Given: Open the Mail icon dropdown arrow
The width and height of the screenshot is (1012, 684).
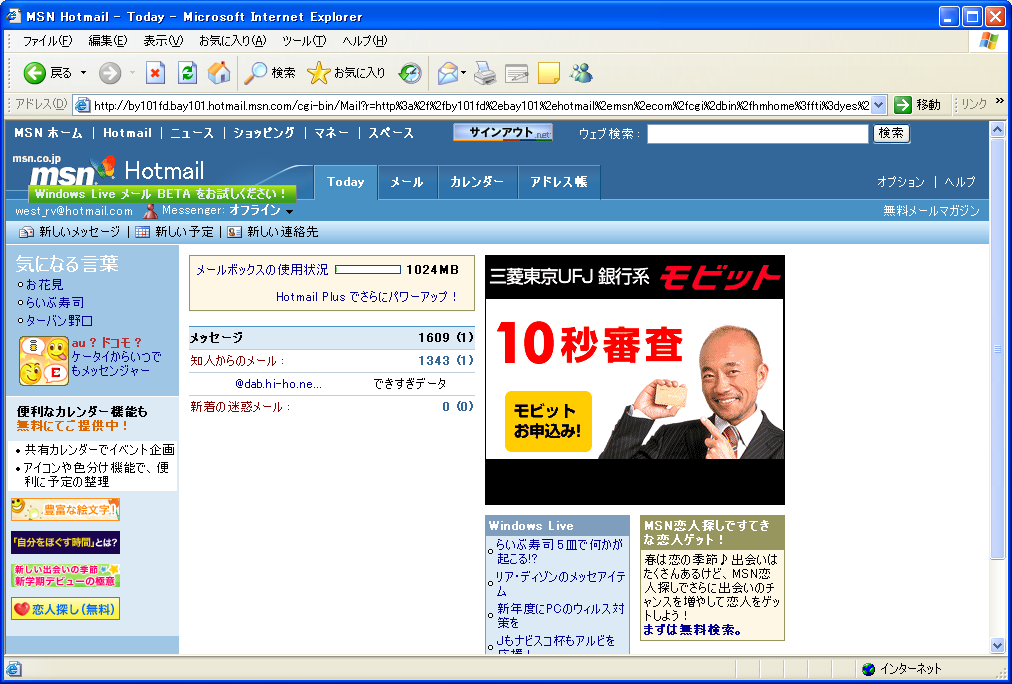Looking at the screenshot, I should coord(463,73).
